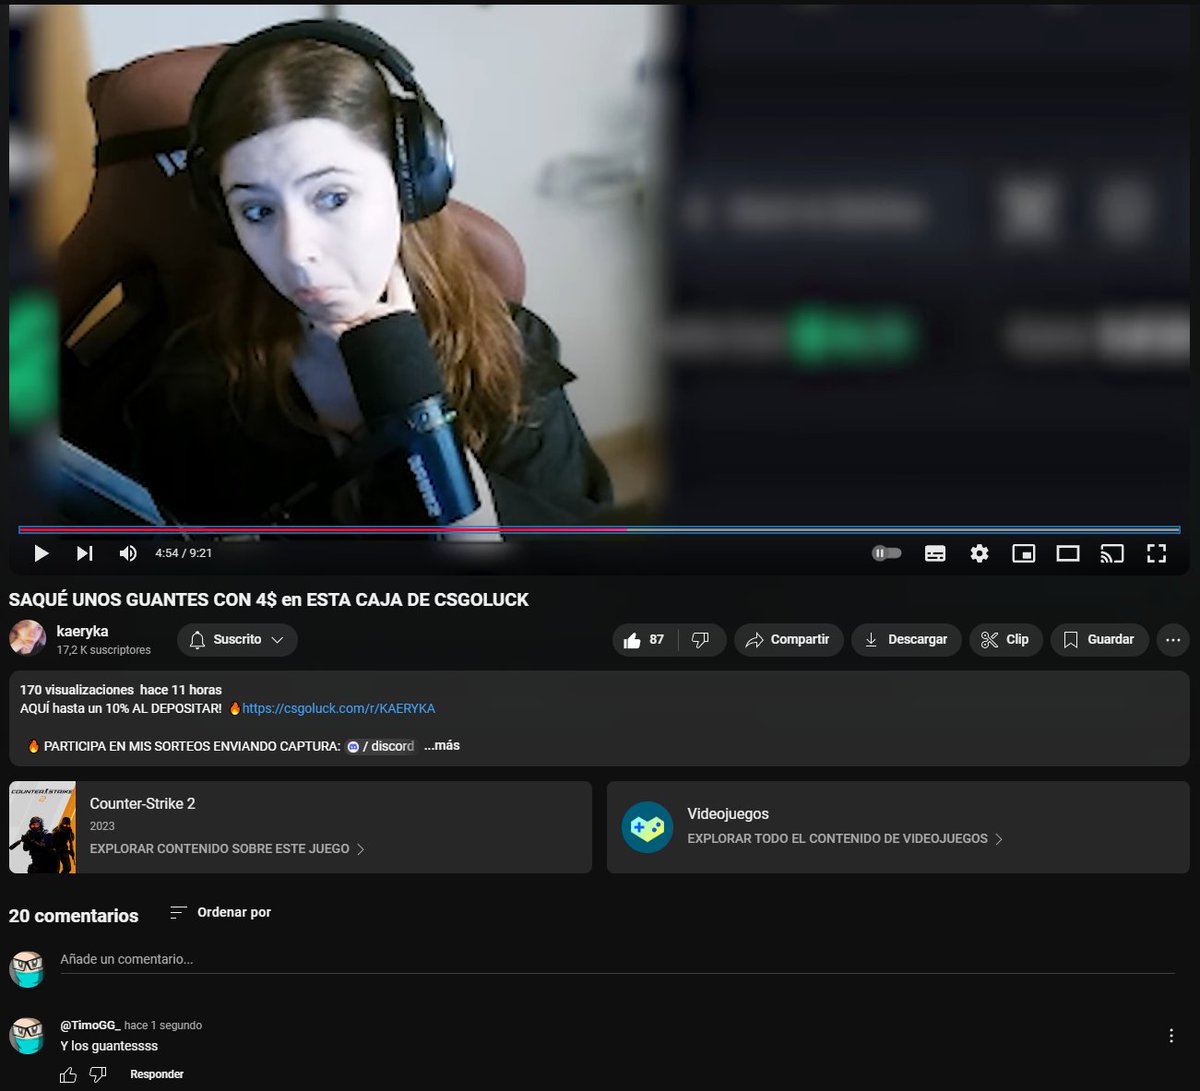1200x1091 pixels.
Task: Open the @TimoGG_ comment avatar
Action: point(27,1036)
